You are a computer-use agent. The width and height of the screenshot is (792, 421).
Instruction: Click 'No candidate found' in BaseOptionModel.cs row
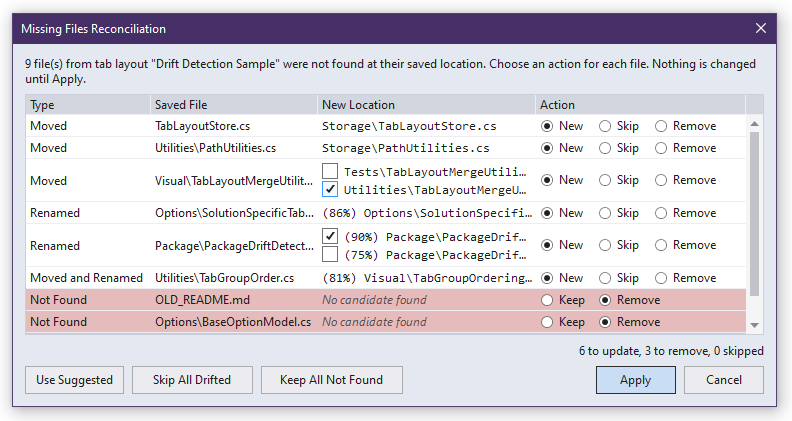[374, 322]
